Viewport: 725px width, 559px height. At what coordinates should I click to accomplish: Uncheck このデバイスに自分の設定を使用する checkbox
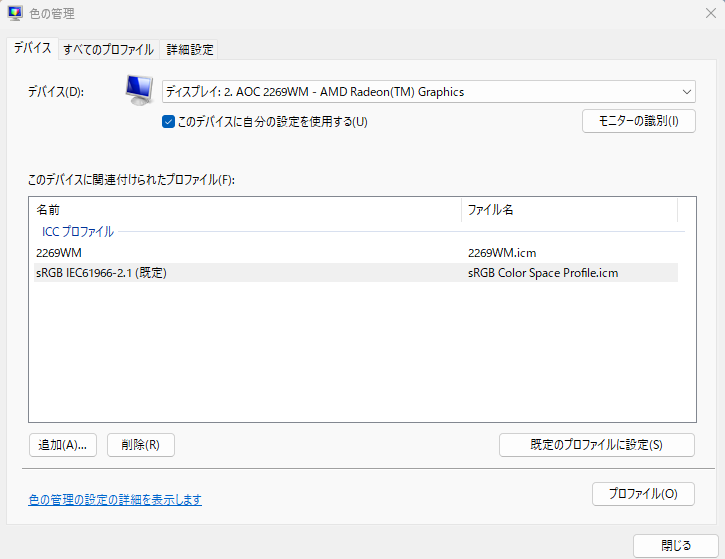[168, 122]
